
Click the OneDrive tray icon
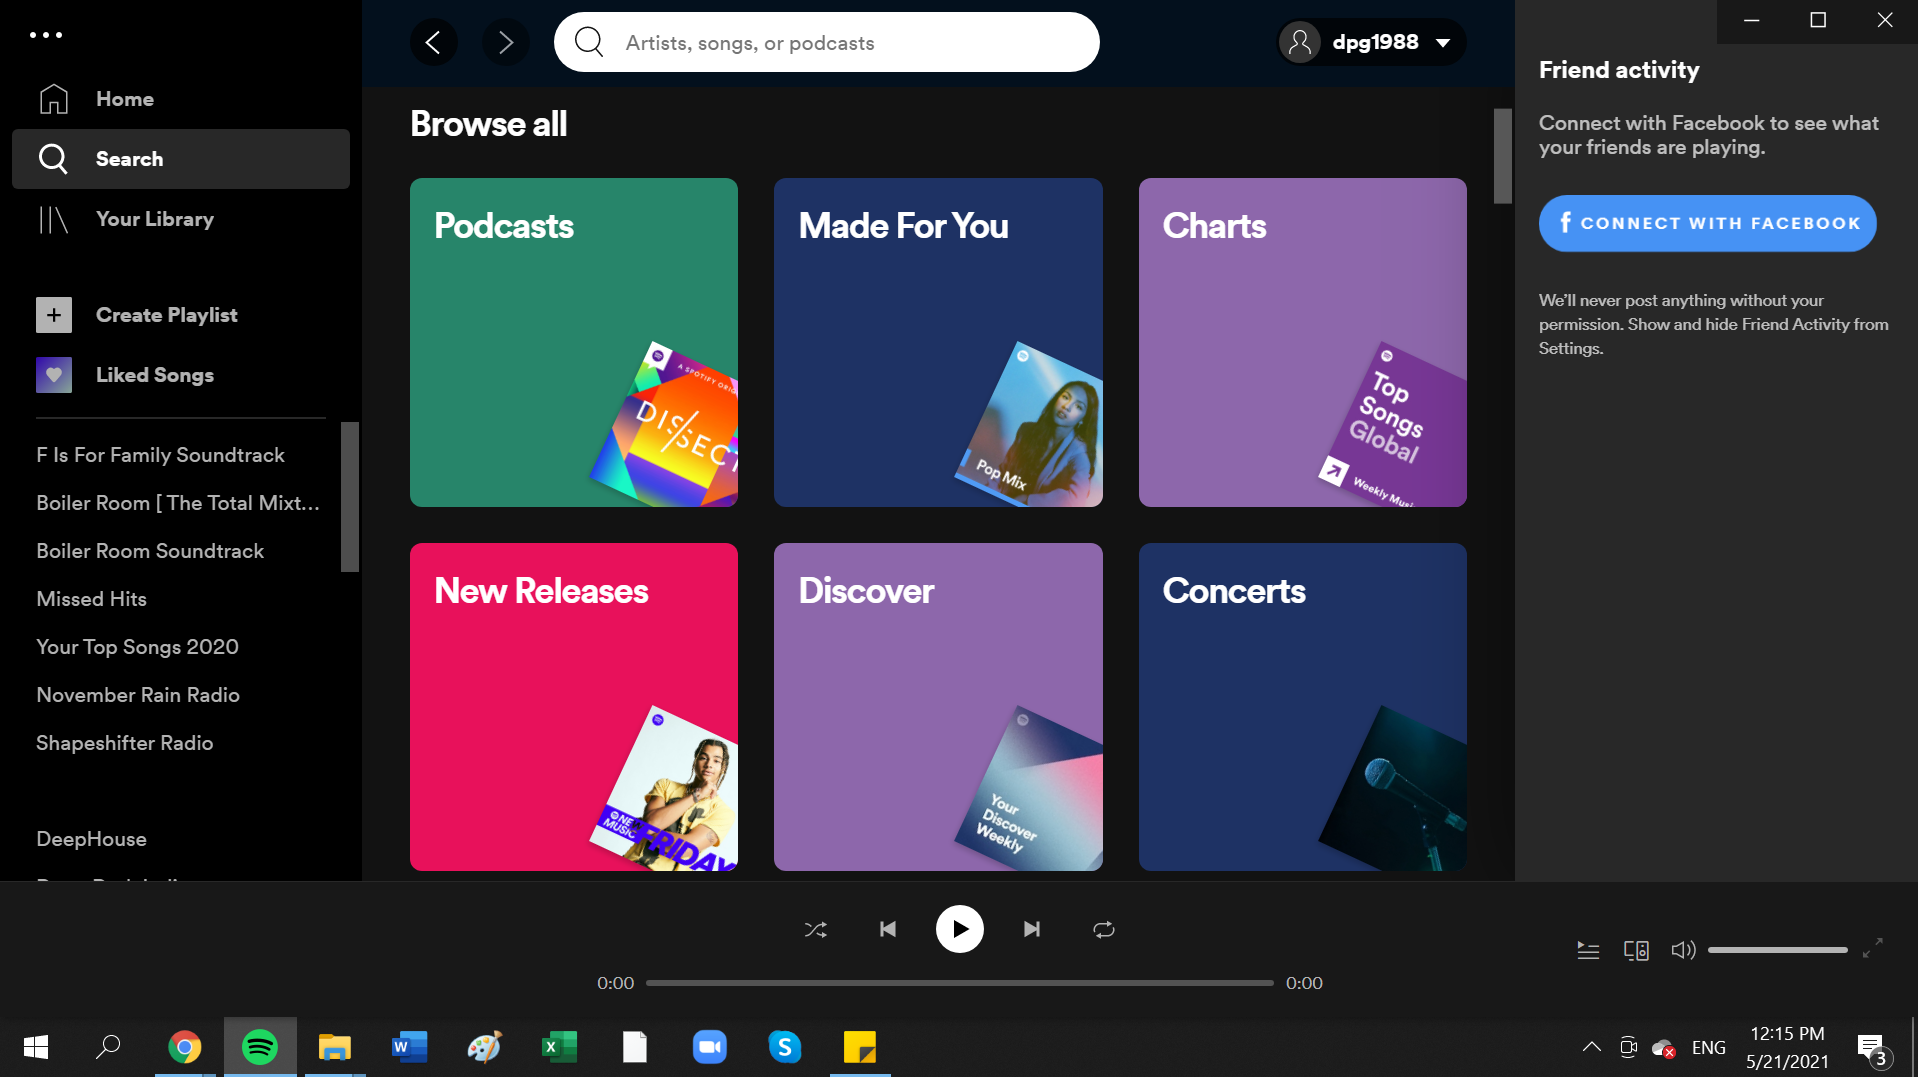1663,1047
